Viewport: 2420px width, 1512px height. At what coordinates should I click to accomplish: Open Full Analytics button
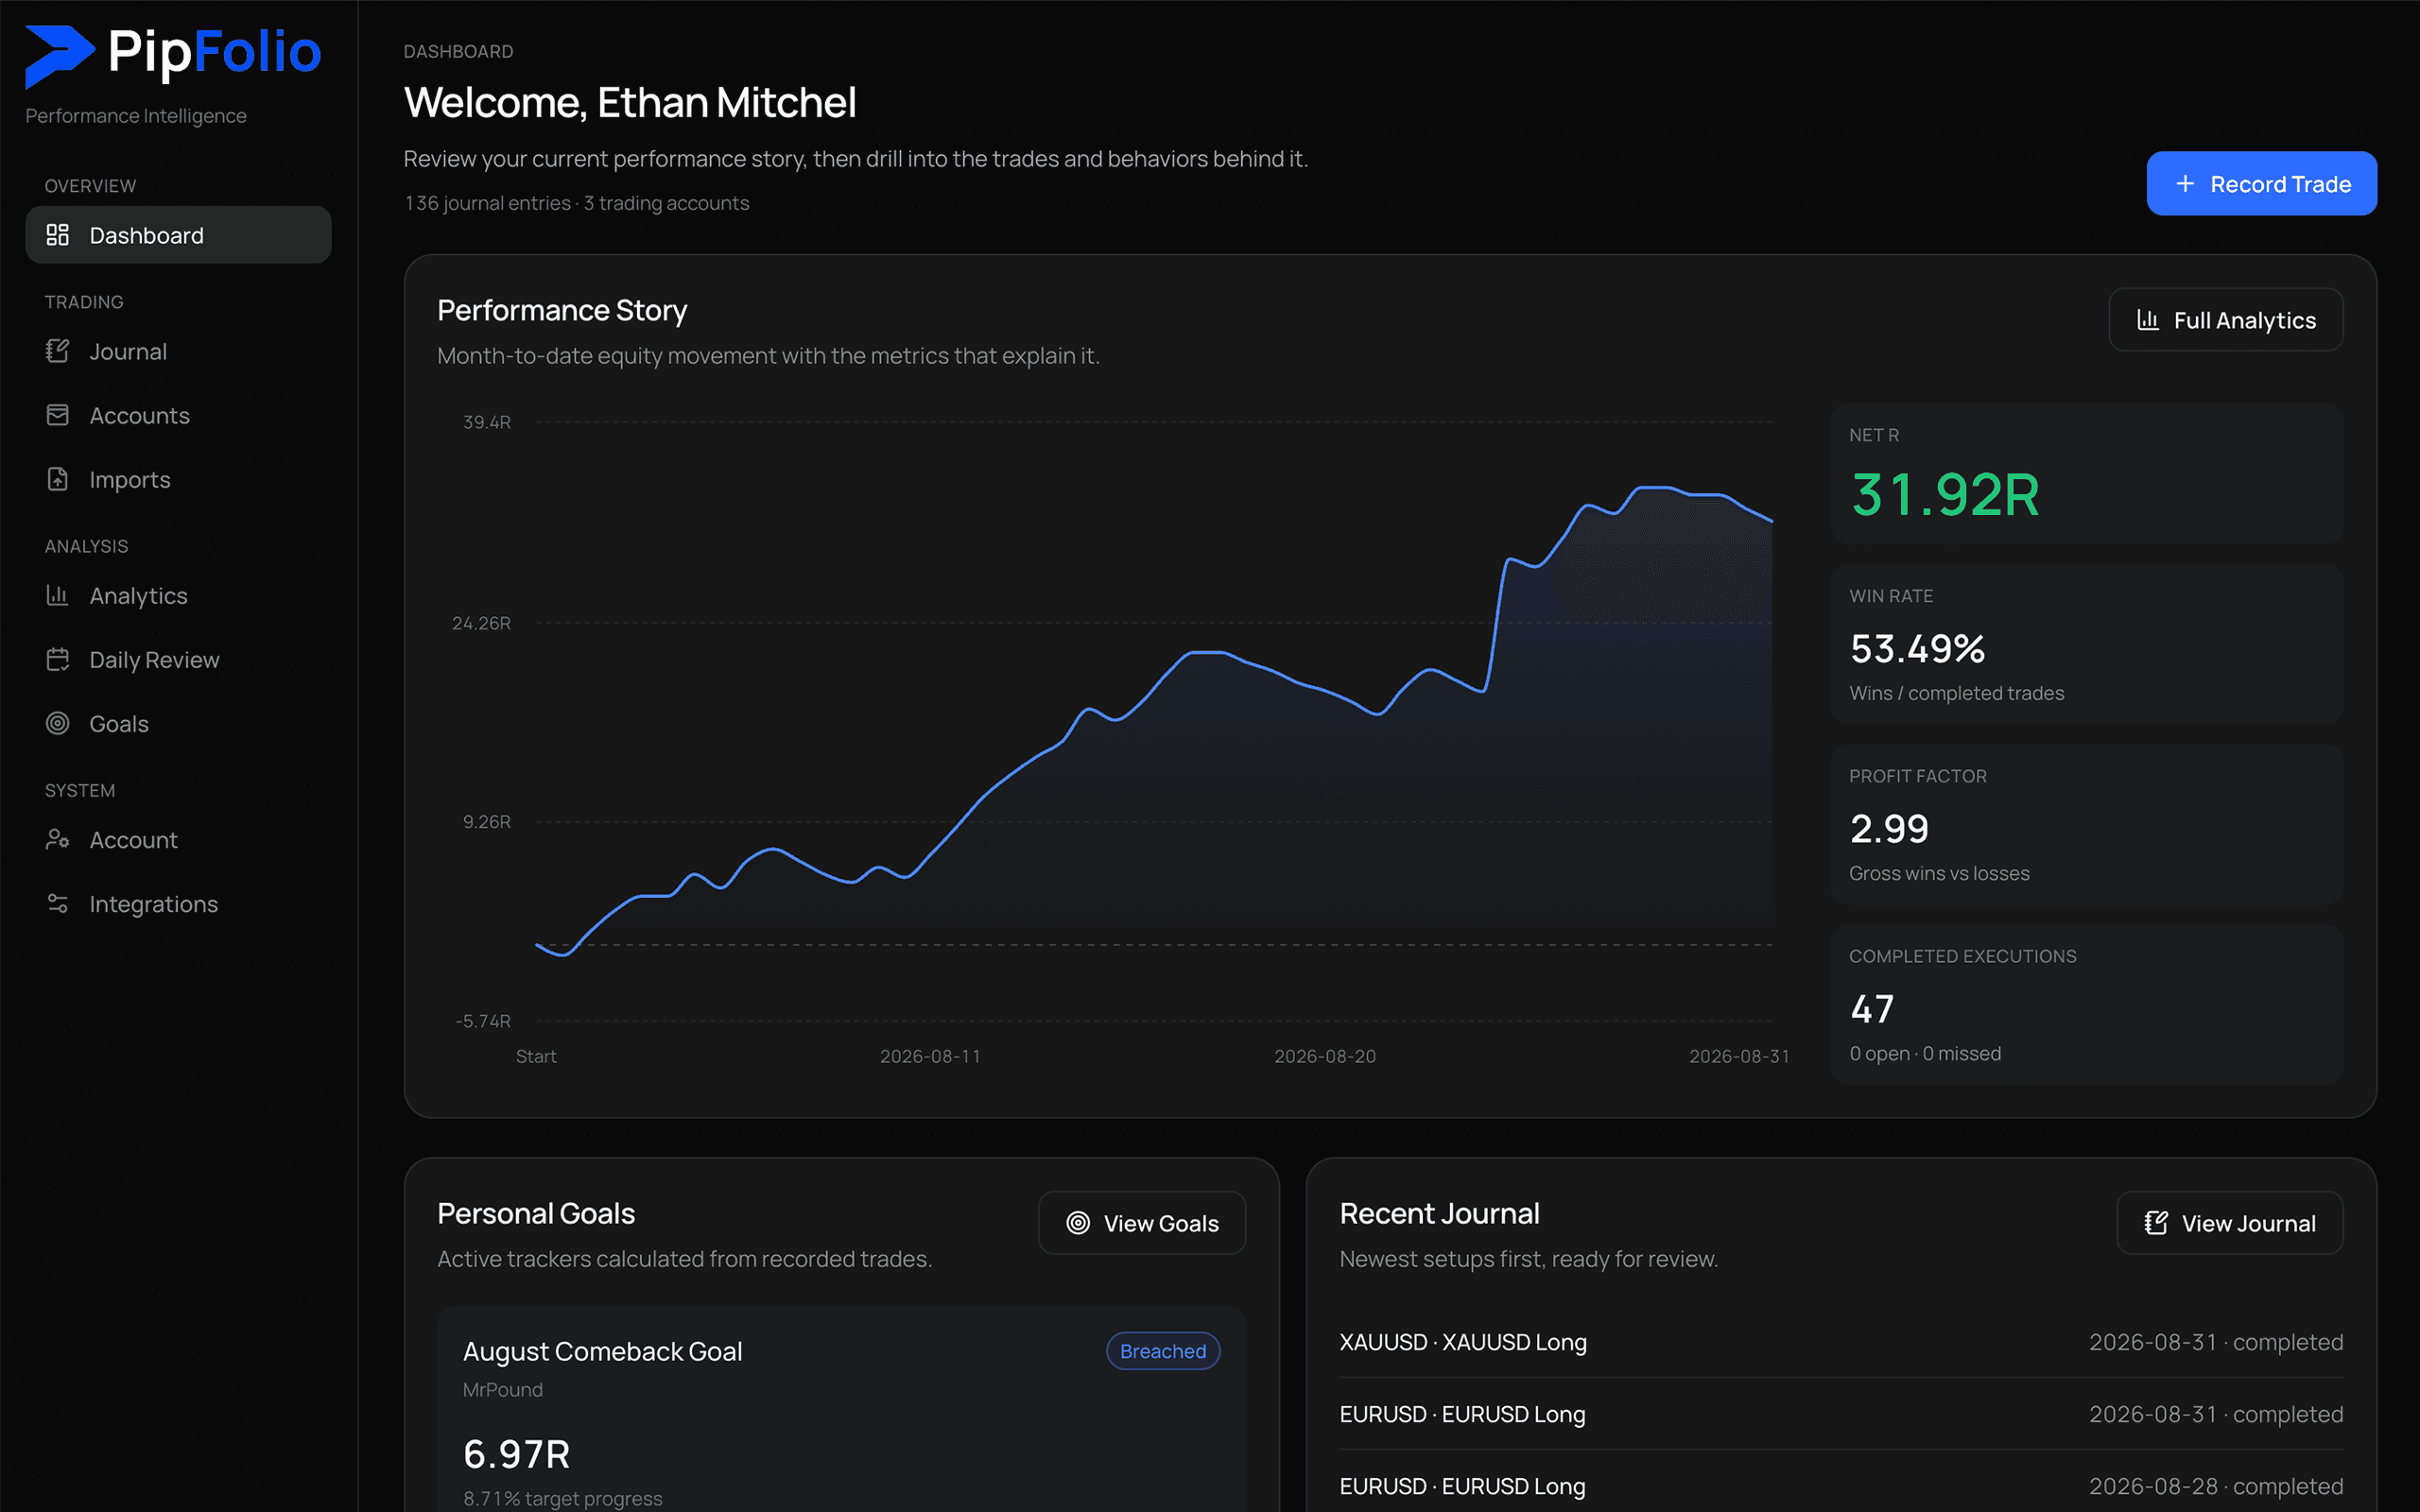2225,320
